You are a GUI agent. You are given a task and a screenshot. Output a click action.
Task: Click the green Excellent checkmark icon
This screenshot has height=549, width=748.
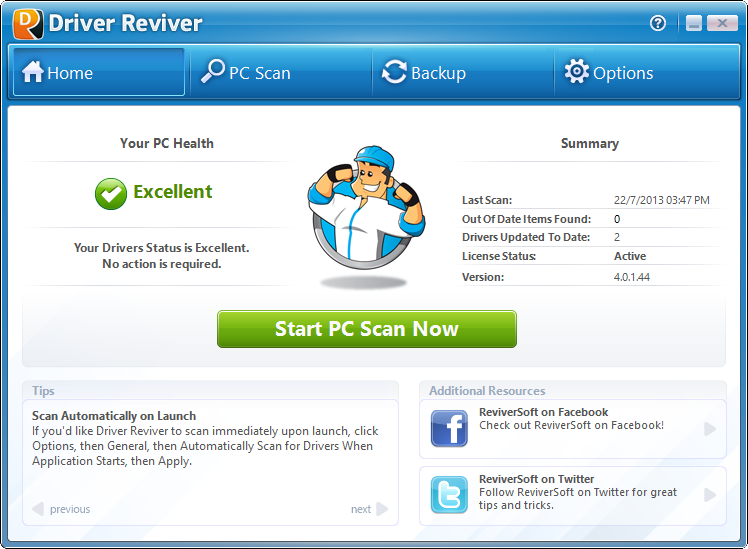111,194
